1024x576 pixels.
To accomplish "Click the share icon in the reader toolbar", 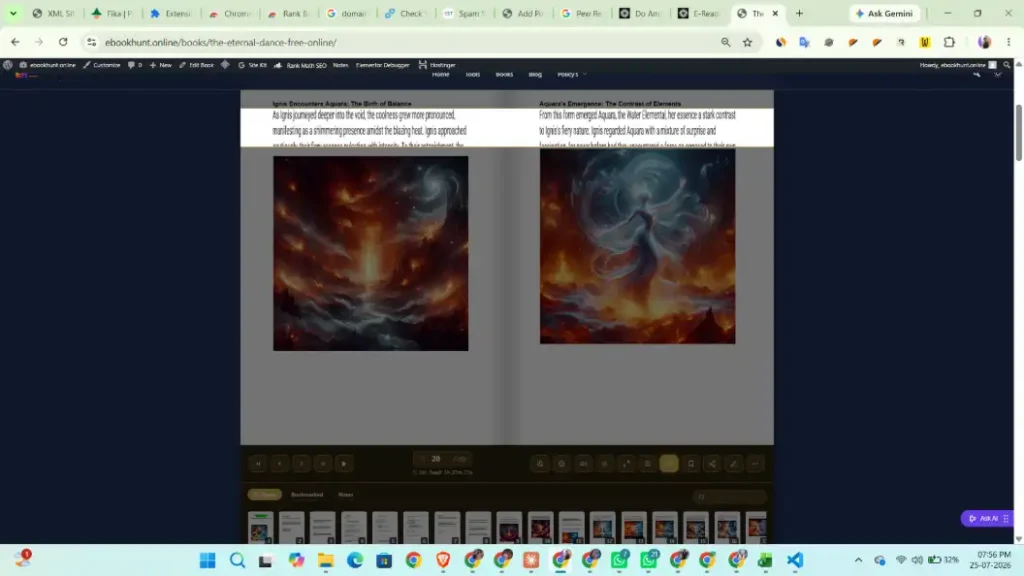I will [712, 464].
